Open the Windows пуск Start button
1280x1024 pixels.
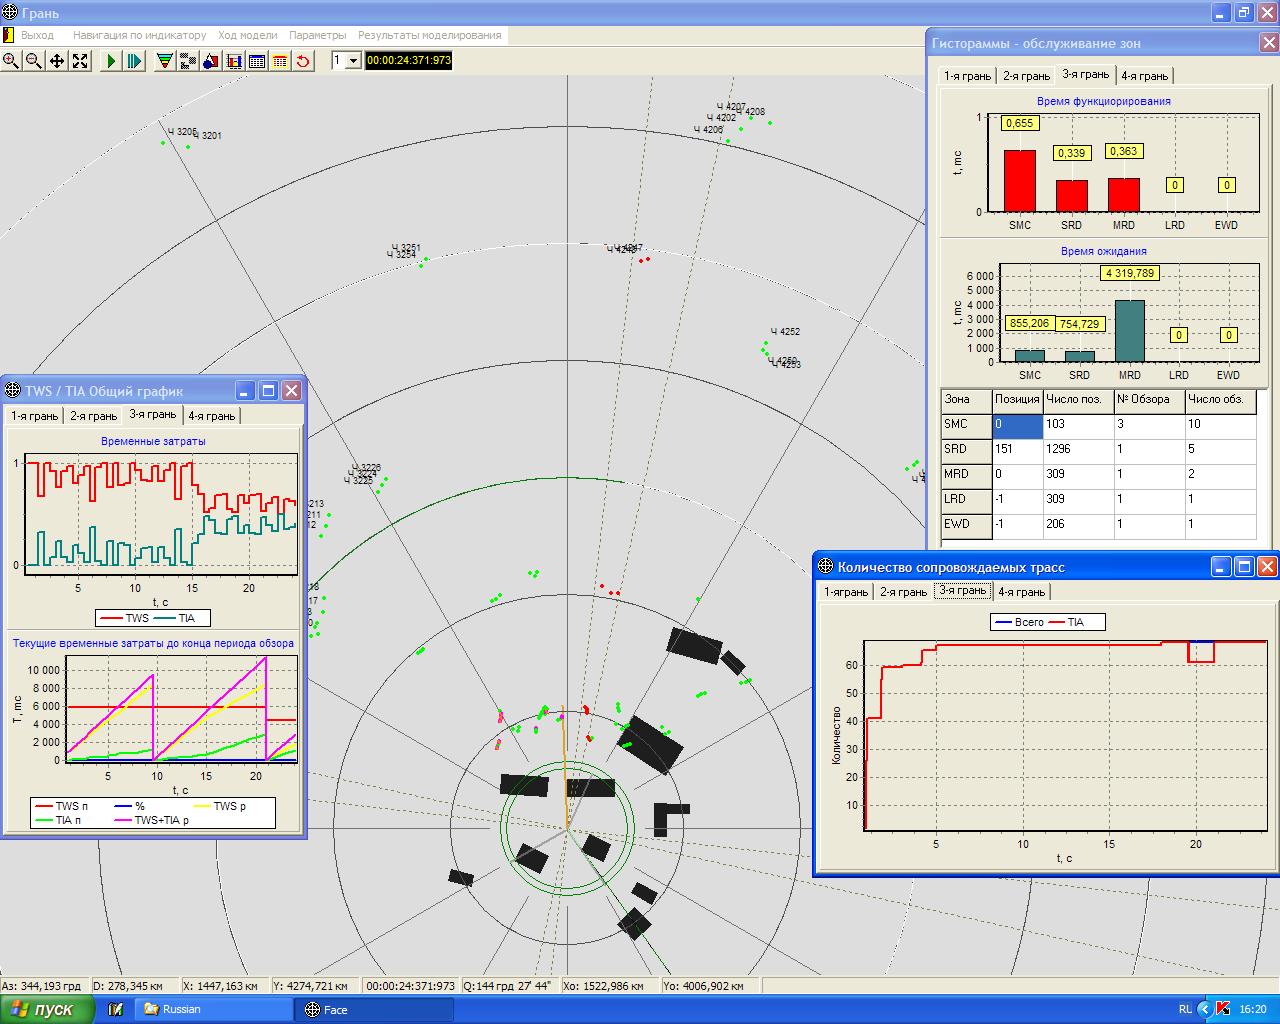[47, 1010]
